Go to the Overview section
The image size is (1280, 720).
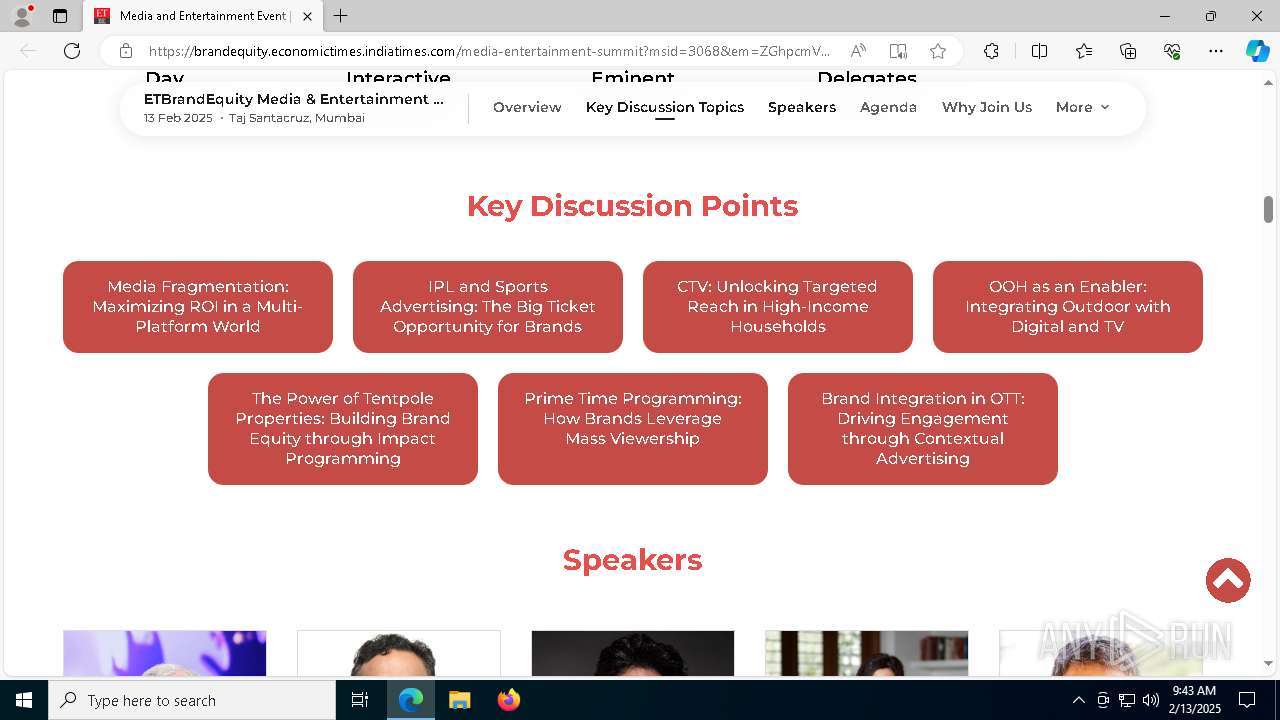(x=527, y=107)
